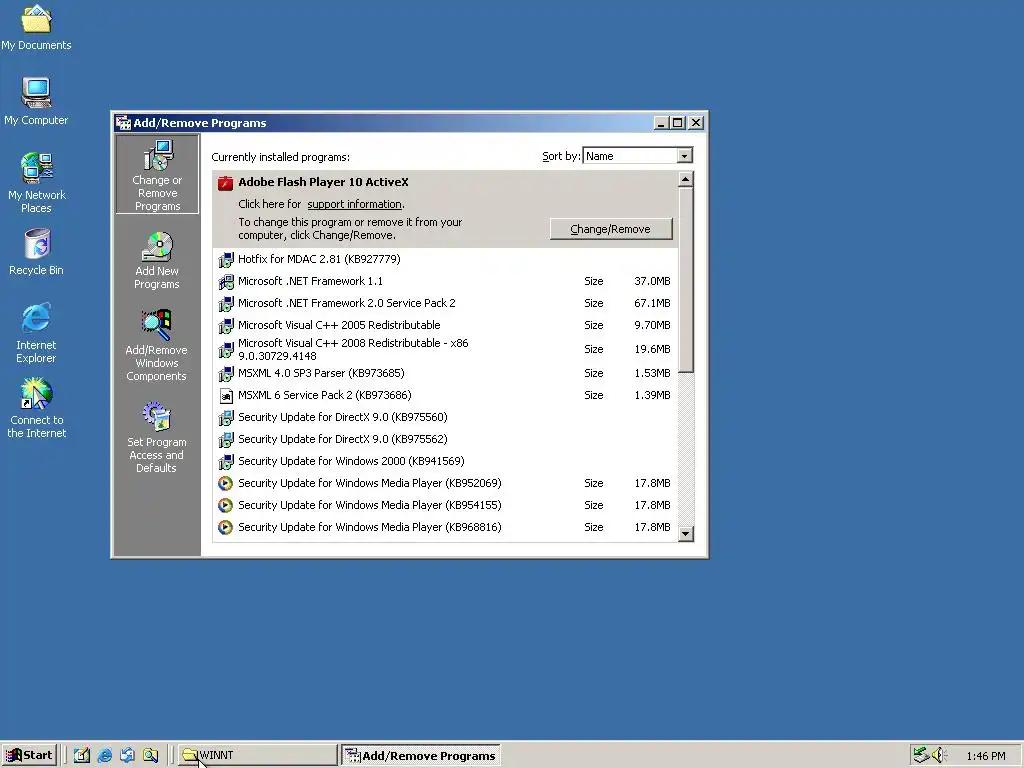Viewport: 1024px width, 768px height.
Task: Switch to the WINNT taskbar window
Action: pos(257,756)
